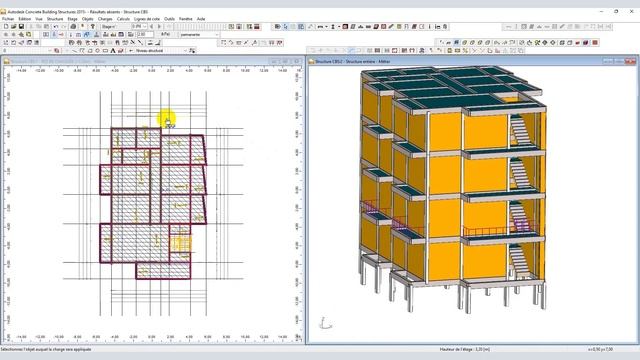Screen dimensions: 640x360
Task: Toggle the highlighted dark-red cube render button
Action: pyautogui.click(x=586, y=42)
